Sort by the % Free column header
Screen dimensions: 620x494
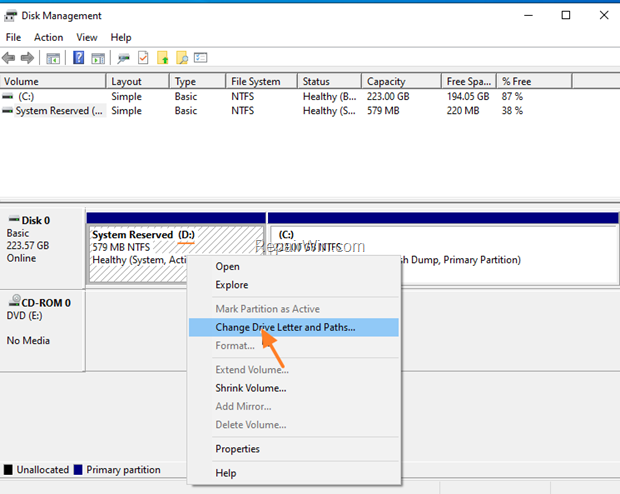point(535,81)
